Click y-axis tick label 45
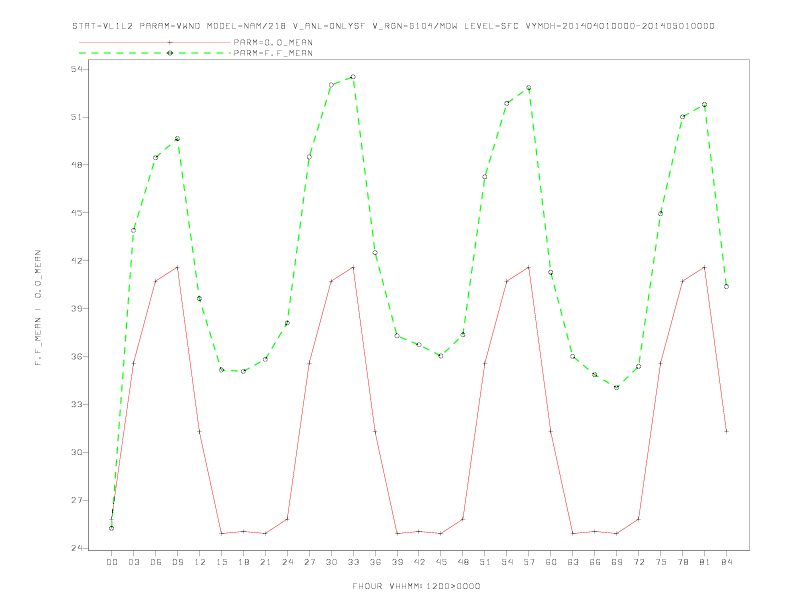This screenshot has height=612, width=792. [76, 213]
